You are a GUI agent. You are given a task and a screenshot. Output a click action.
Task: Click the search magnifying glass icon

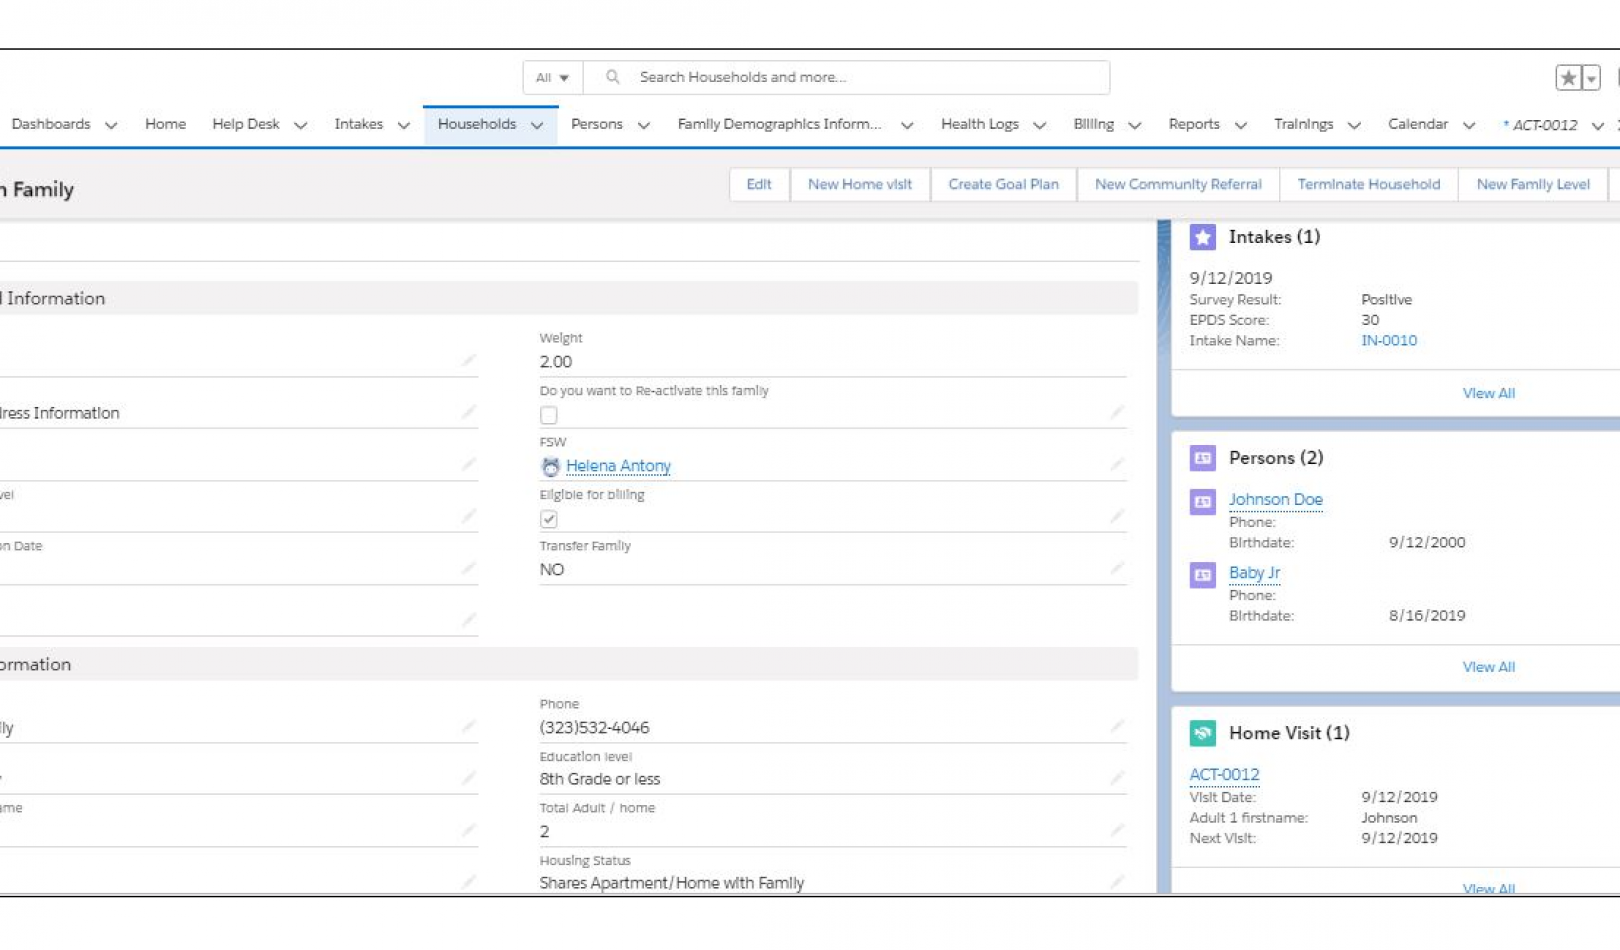click(x=611, y=77)
